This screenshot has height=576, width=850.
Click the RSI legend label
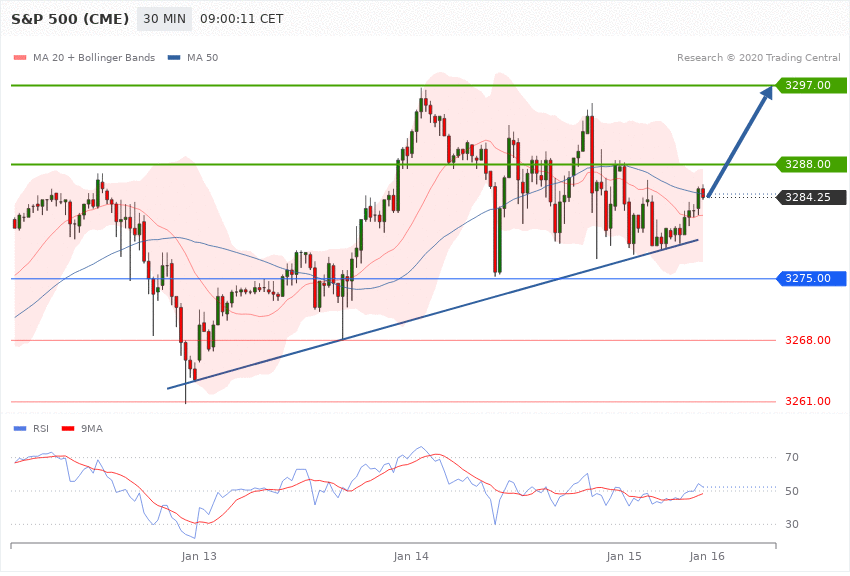(x=41, y=429)
